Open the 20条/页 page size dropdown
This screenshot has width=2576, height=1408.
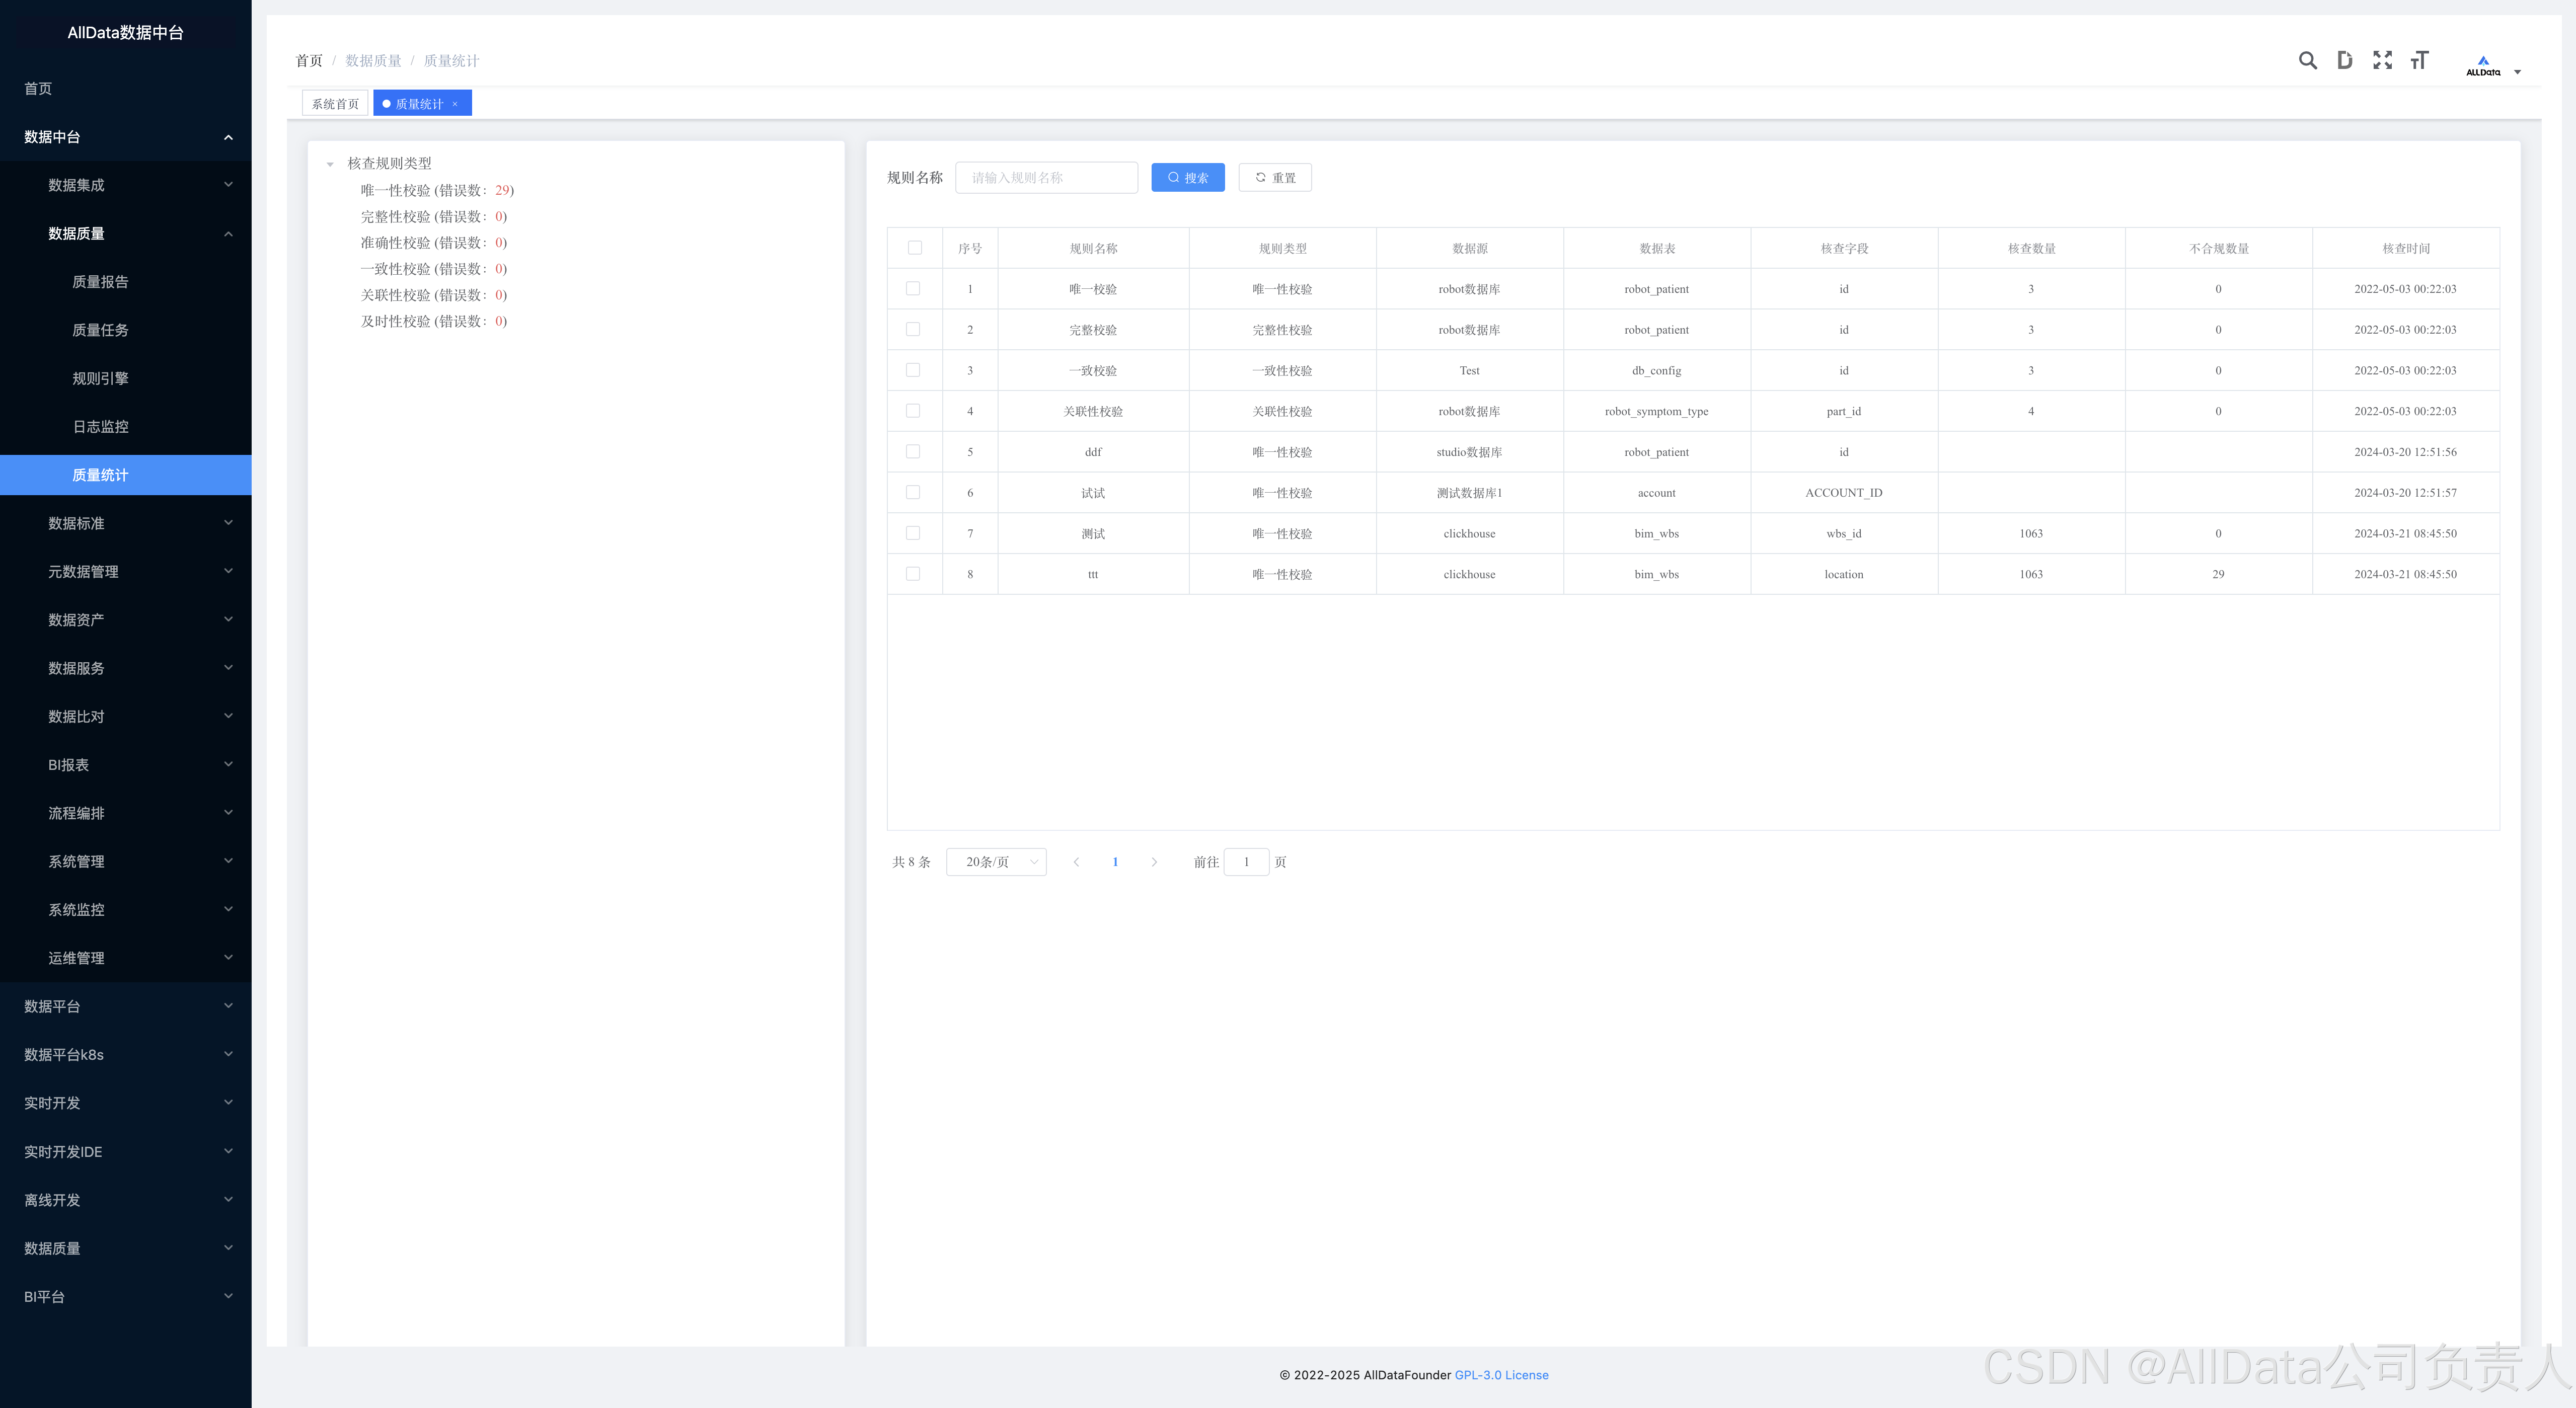click(996, 862)
